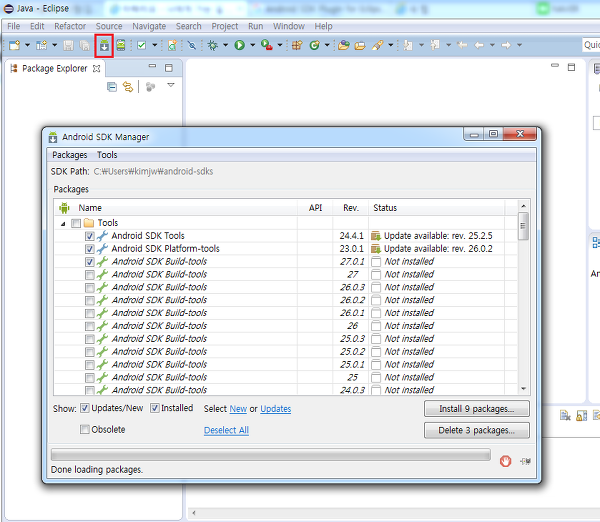Uncheck Build-tools 27.0.1 checkbox
Image resolution: width=600 pixels, height=522 pixels.
90,262
